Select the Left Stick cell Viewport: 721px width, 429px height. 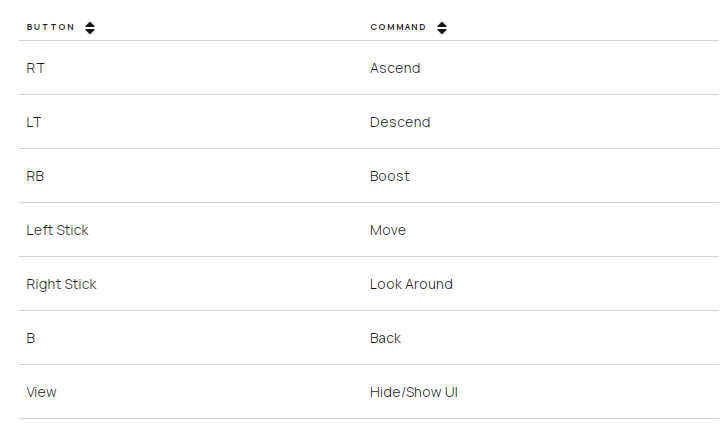[x=57, y=230]
